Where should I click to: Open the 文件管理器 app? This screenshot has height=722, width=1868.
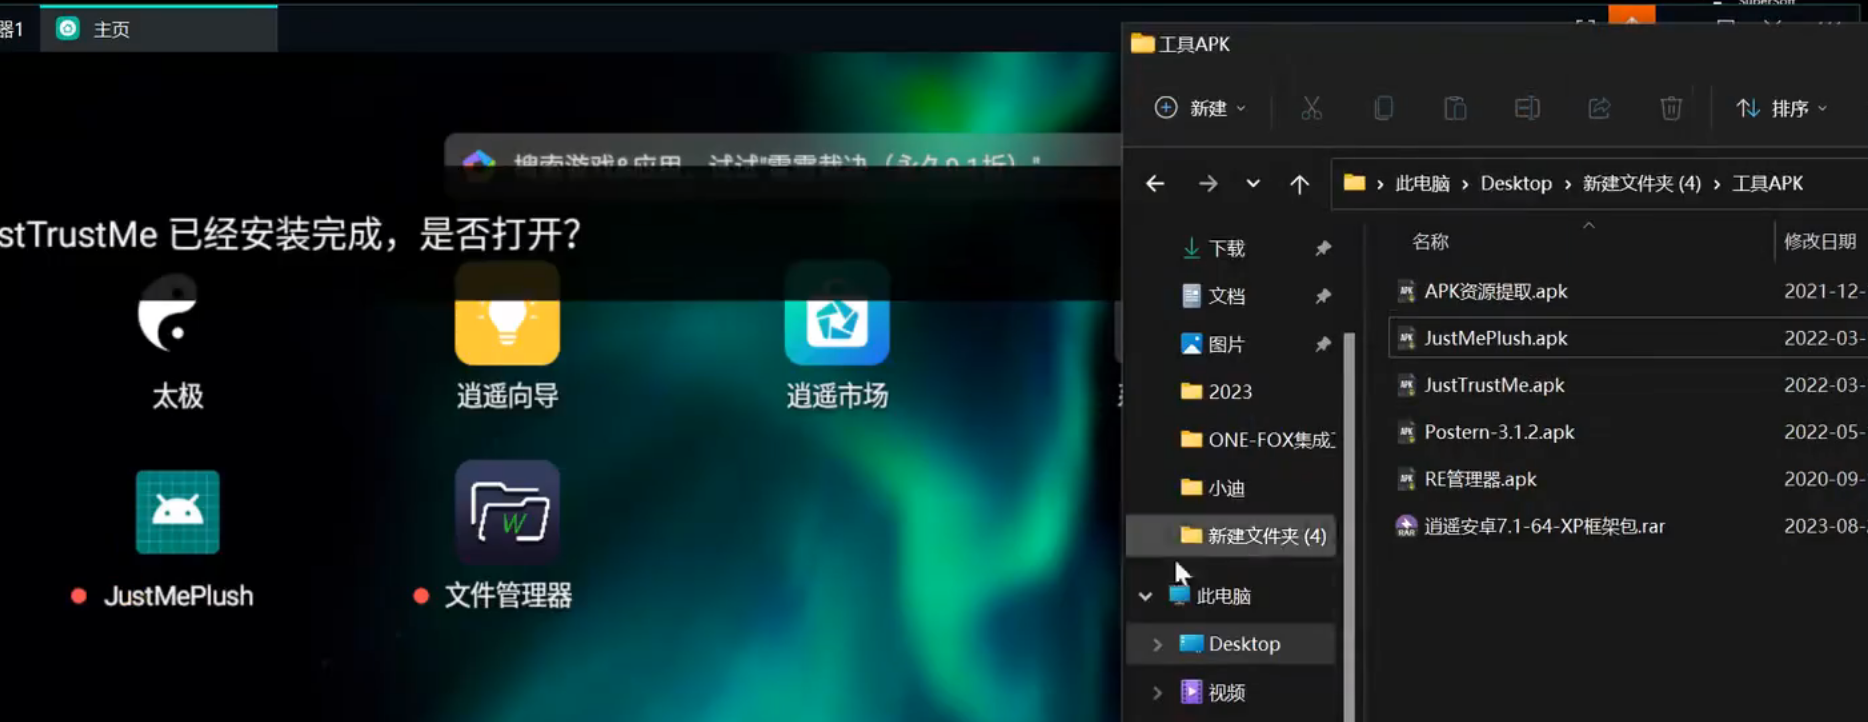[x=507, y=513]
